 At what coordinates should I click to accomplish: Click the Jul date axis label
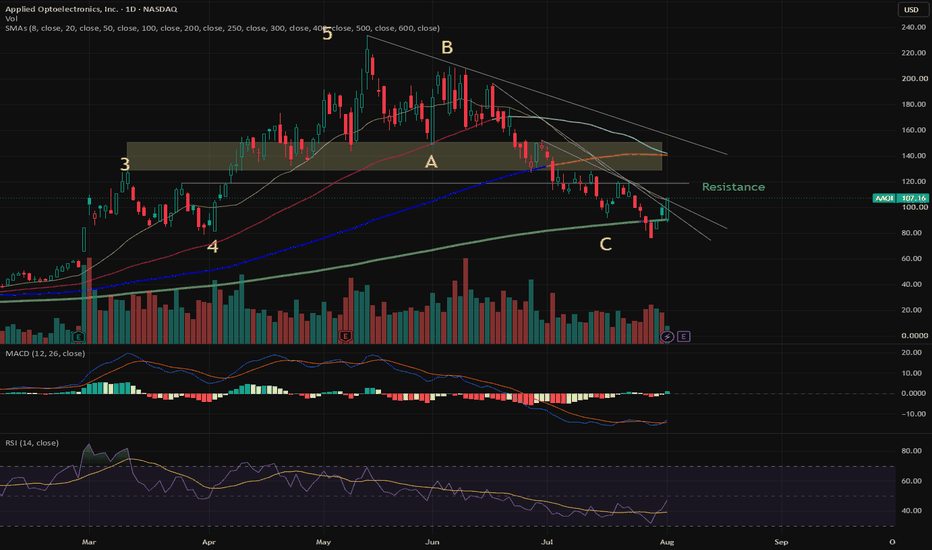click(x=547, y=542)
